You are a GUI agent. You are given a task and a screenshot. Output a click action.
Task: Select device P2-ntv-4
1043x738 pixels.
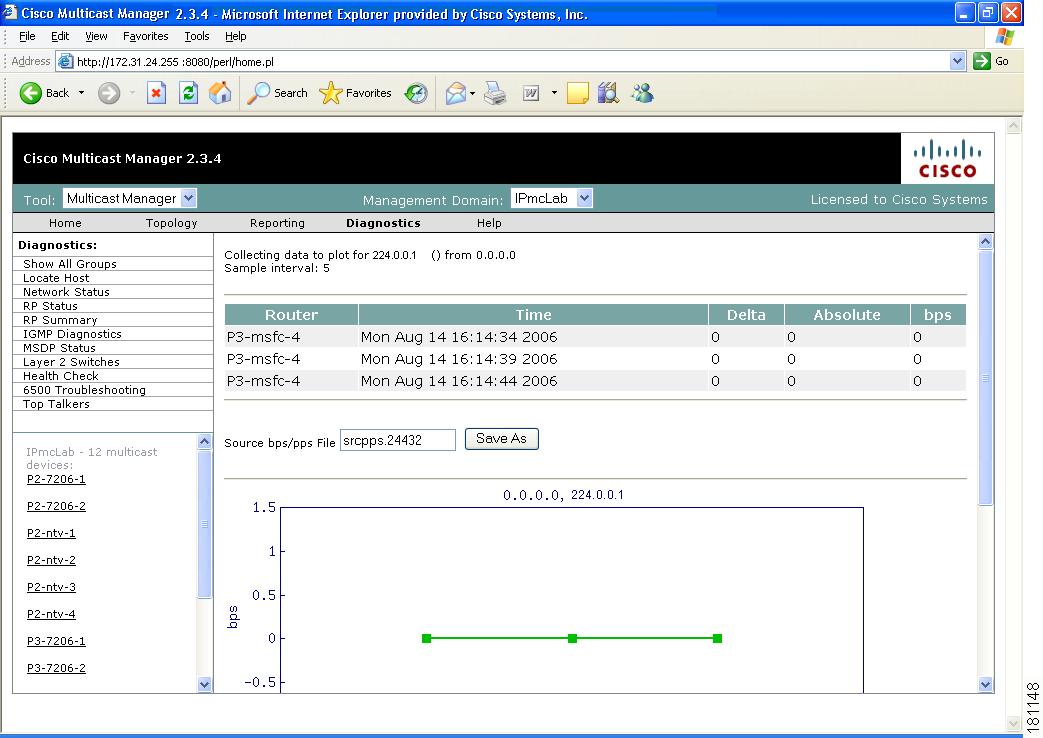(51, 614)
